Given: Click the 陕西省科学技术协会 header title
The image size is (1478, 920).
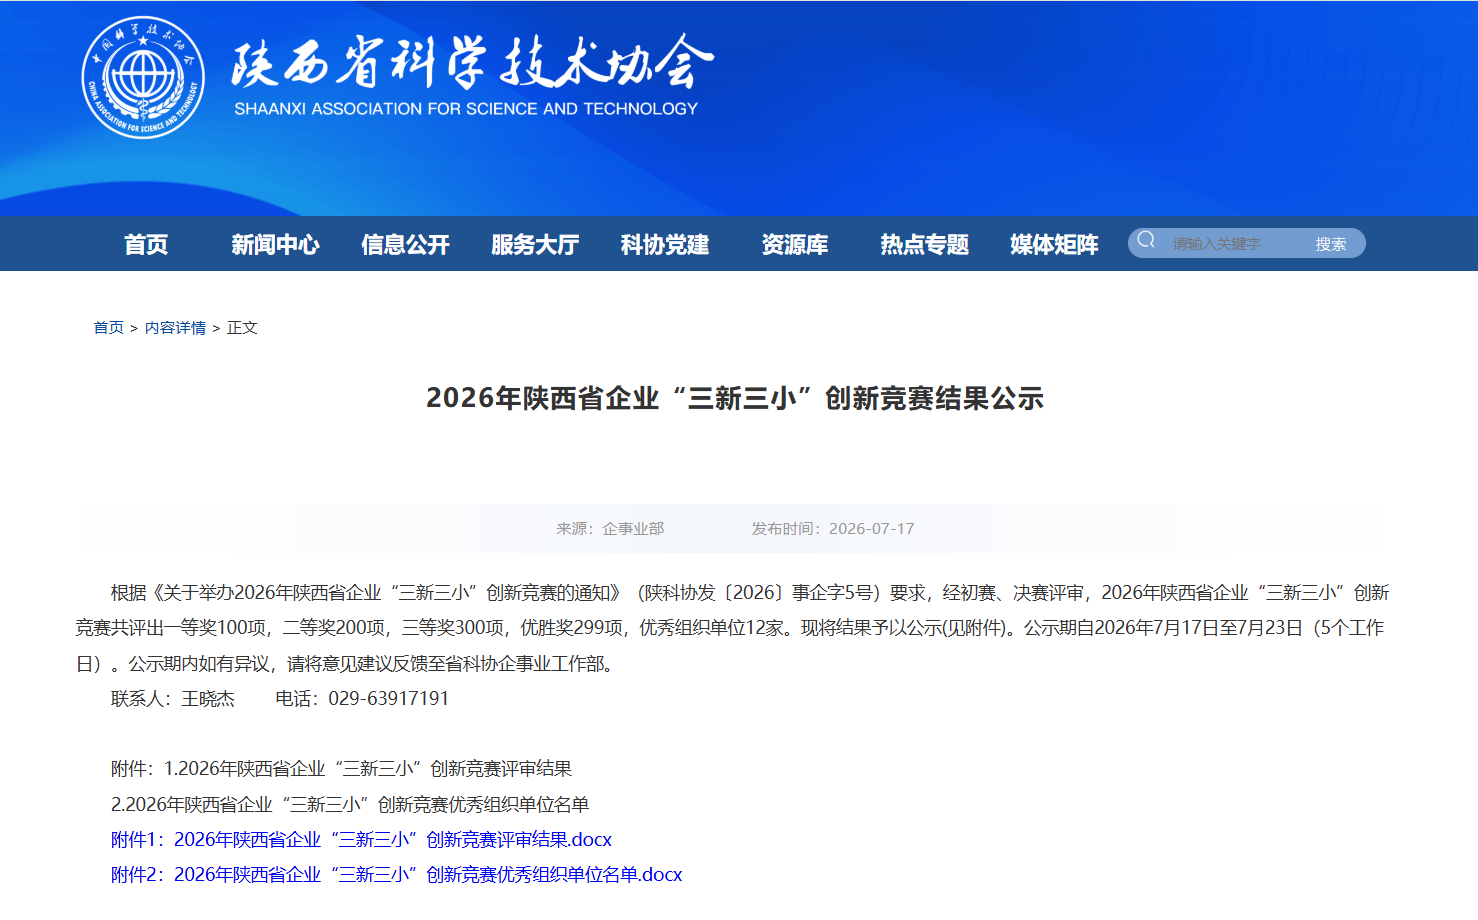Looking at the screenshot, I should [x=472, y=62].
